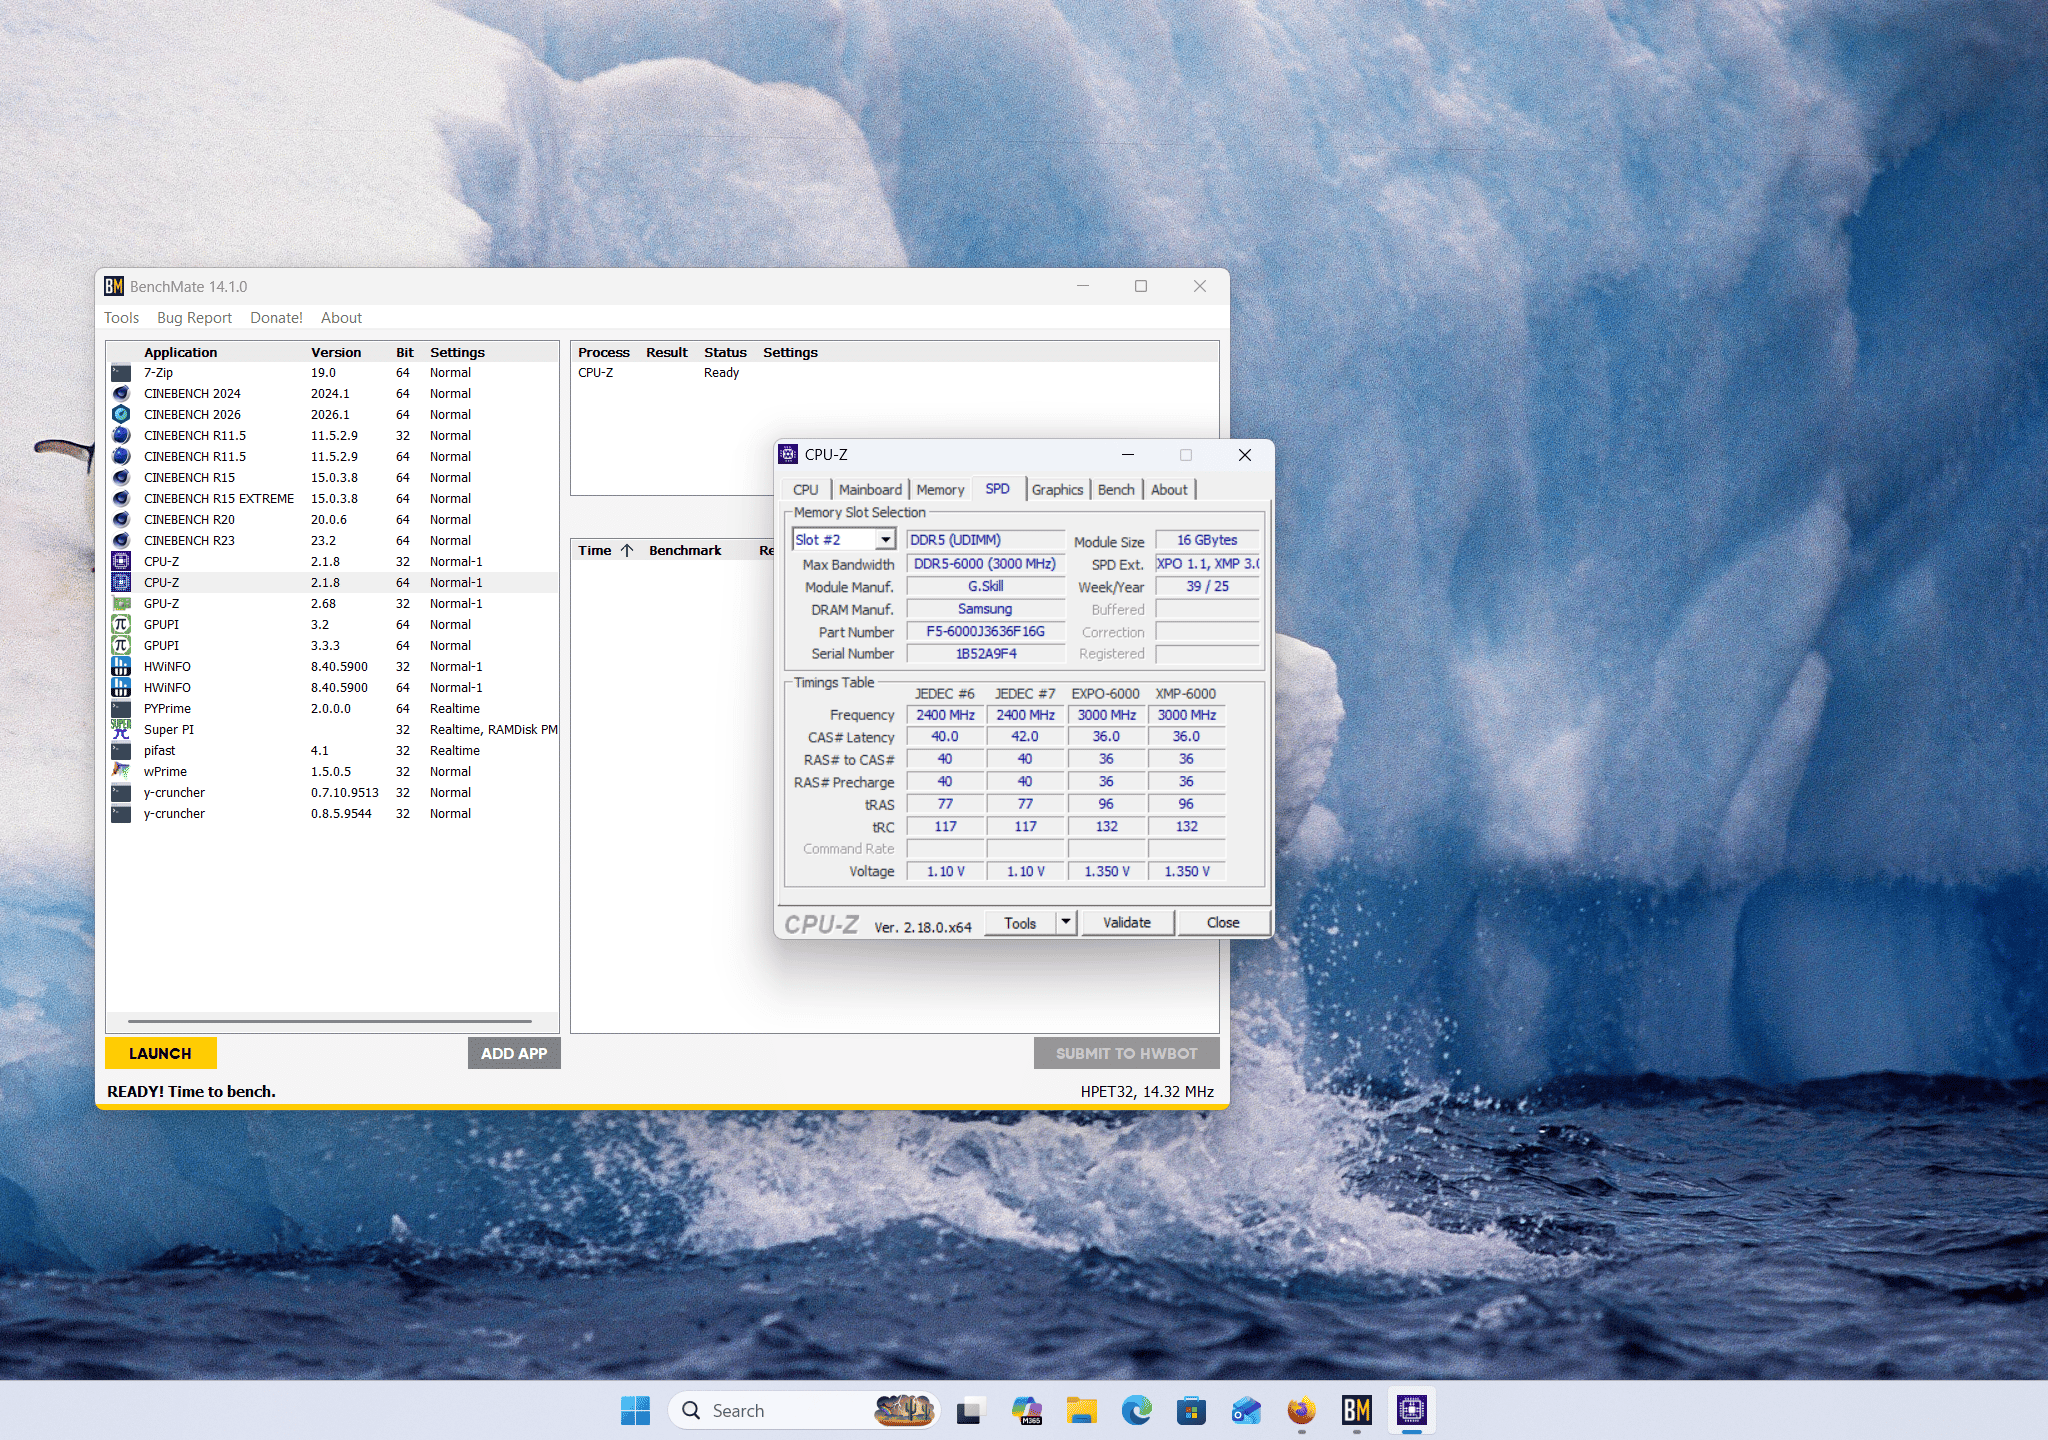Open the Bench tab in CPU-Z
The width and height of the screenshot is (2048, 1440).
click(x=1116, y=490)
